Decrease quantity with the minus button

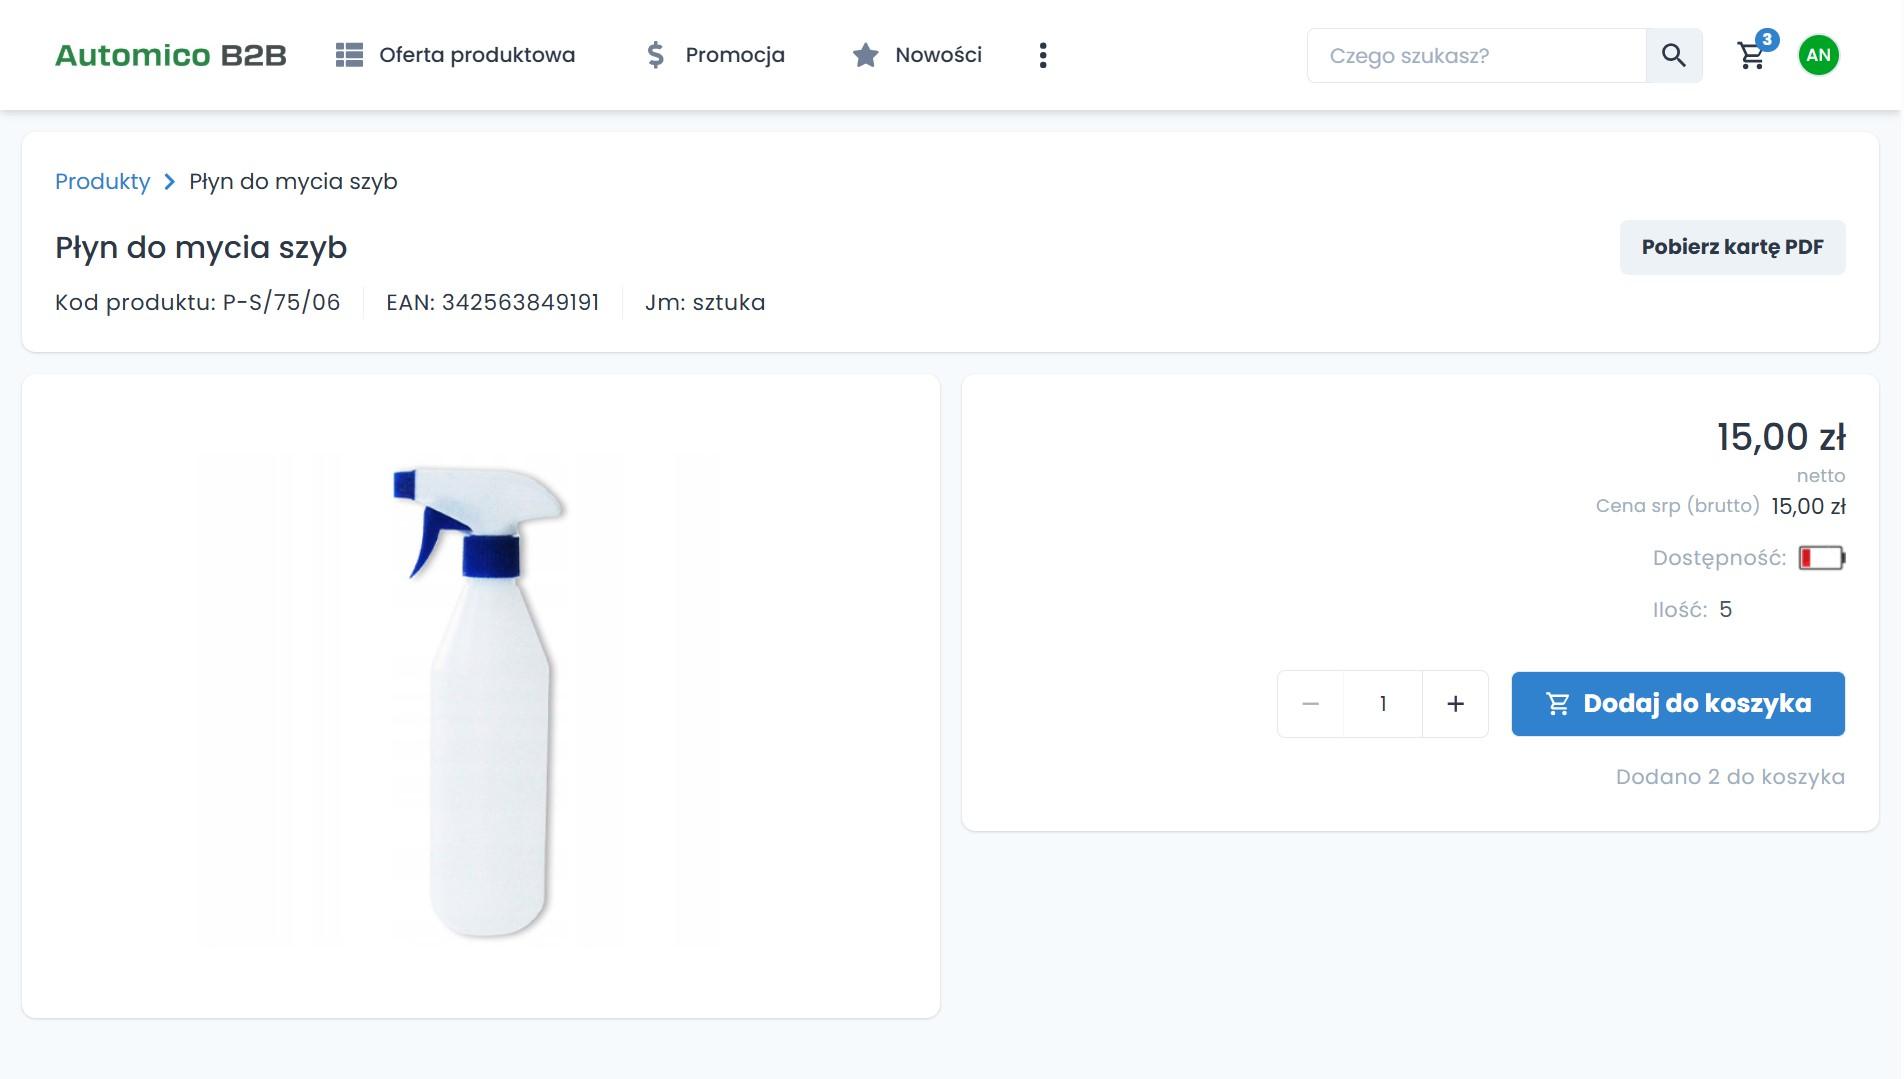[x=1310, y=704]
